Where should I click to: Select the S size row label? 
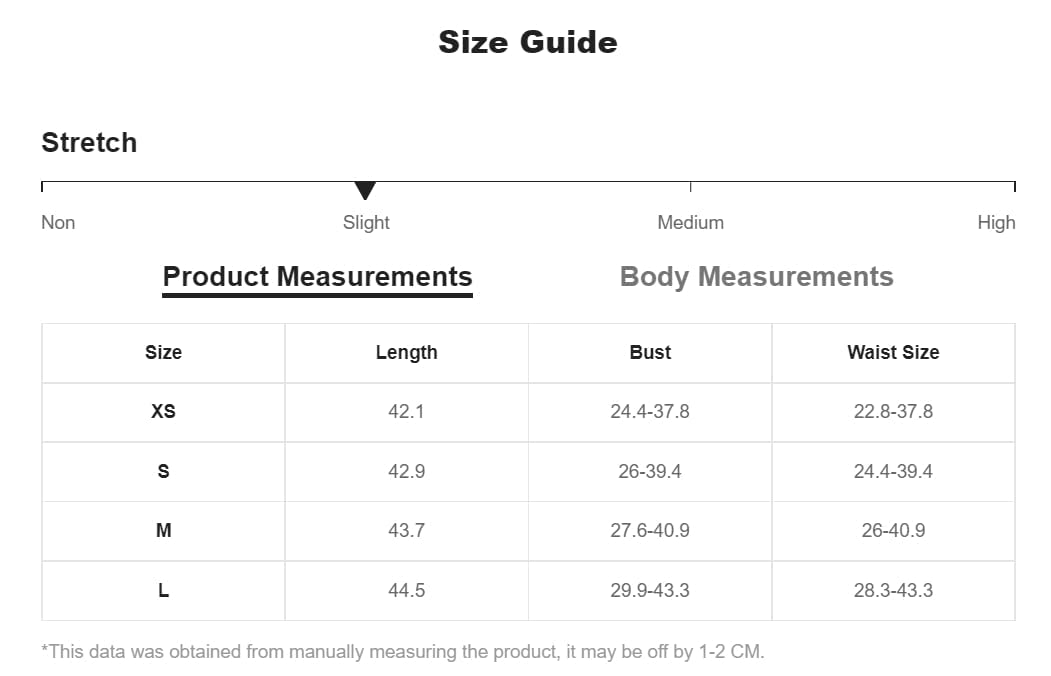164,472
